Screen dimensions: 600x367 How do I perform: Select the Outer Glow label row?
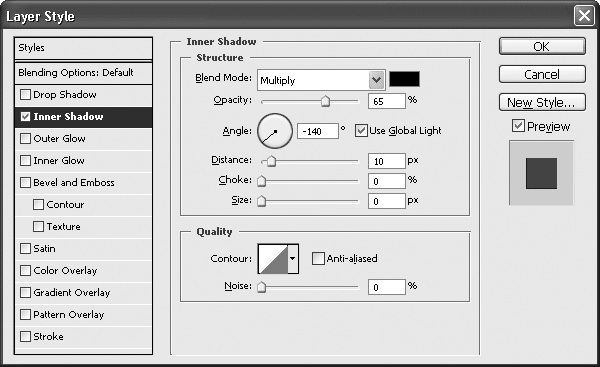[x=83, y=139]
